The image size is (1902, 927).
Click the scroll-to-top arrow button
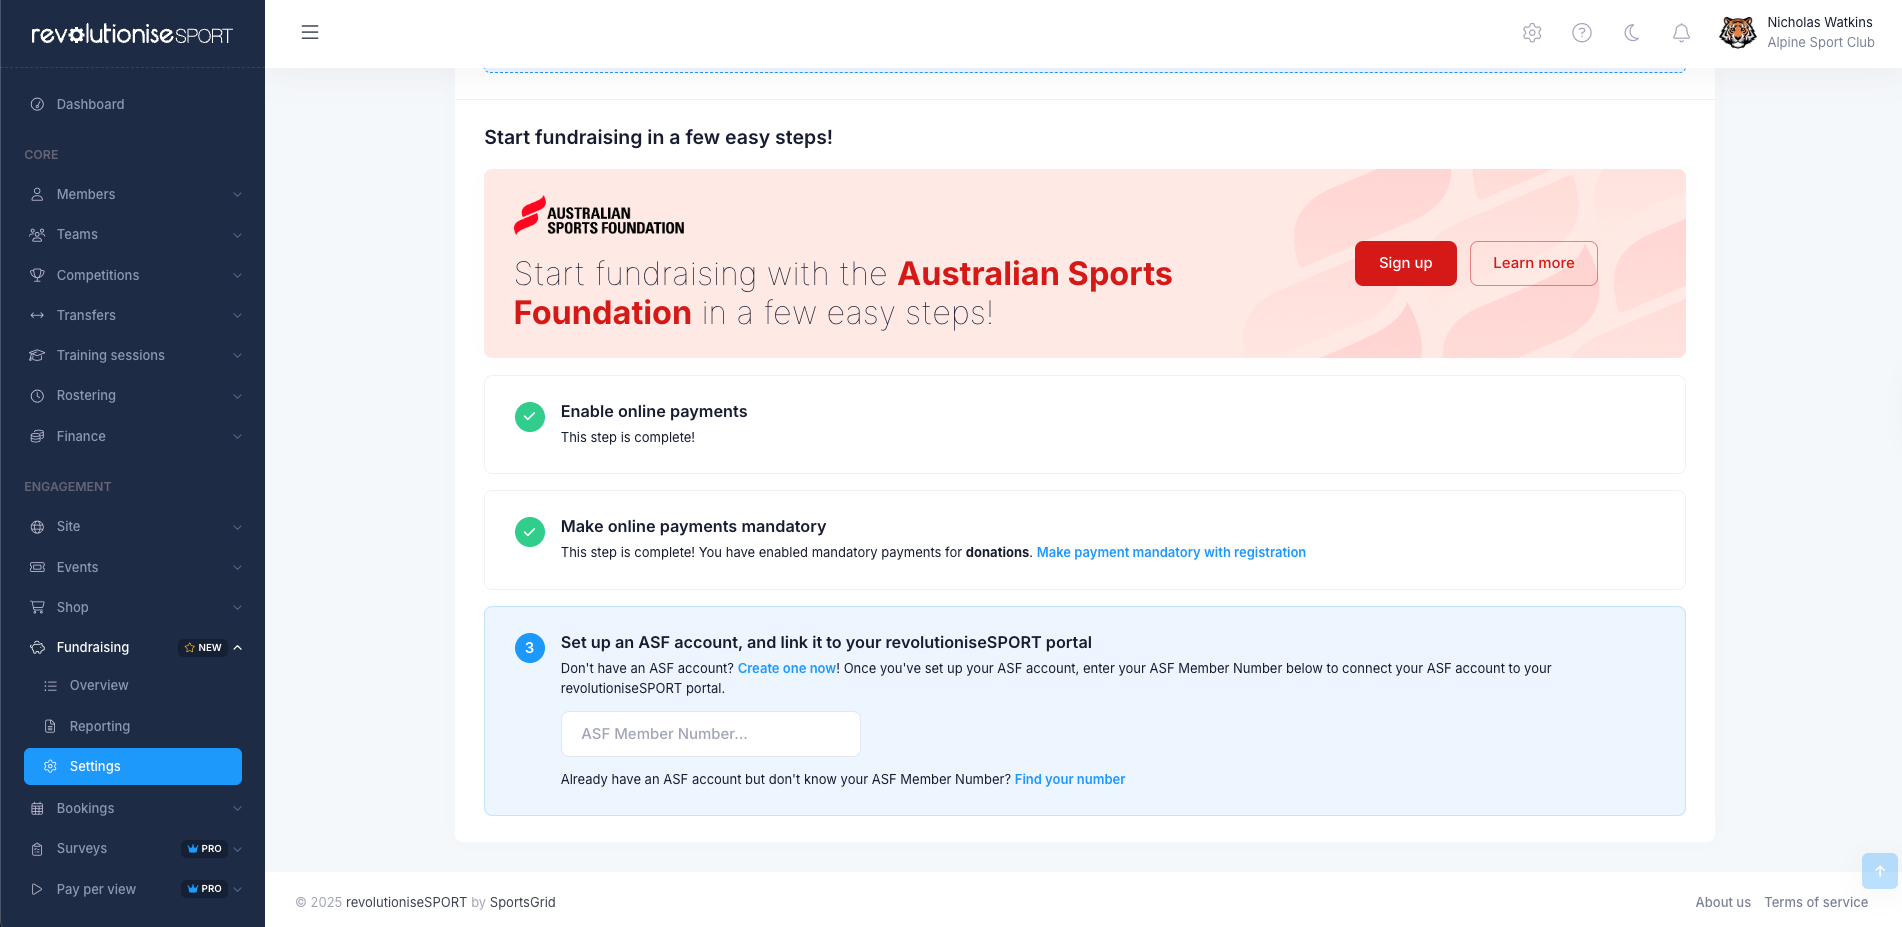coord(1880,870)
